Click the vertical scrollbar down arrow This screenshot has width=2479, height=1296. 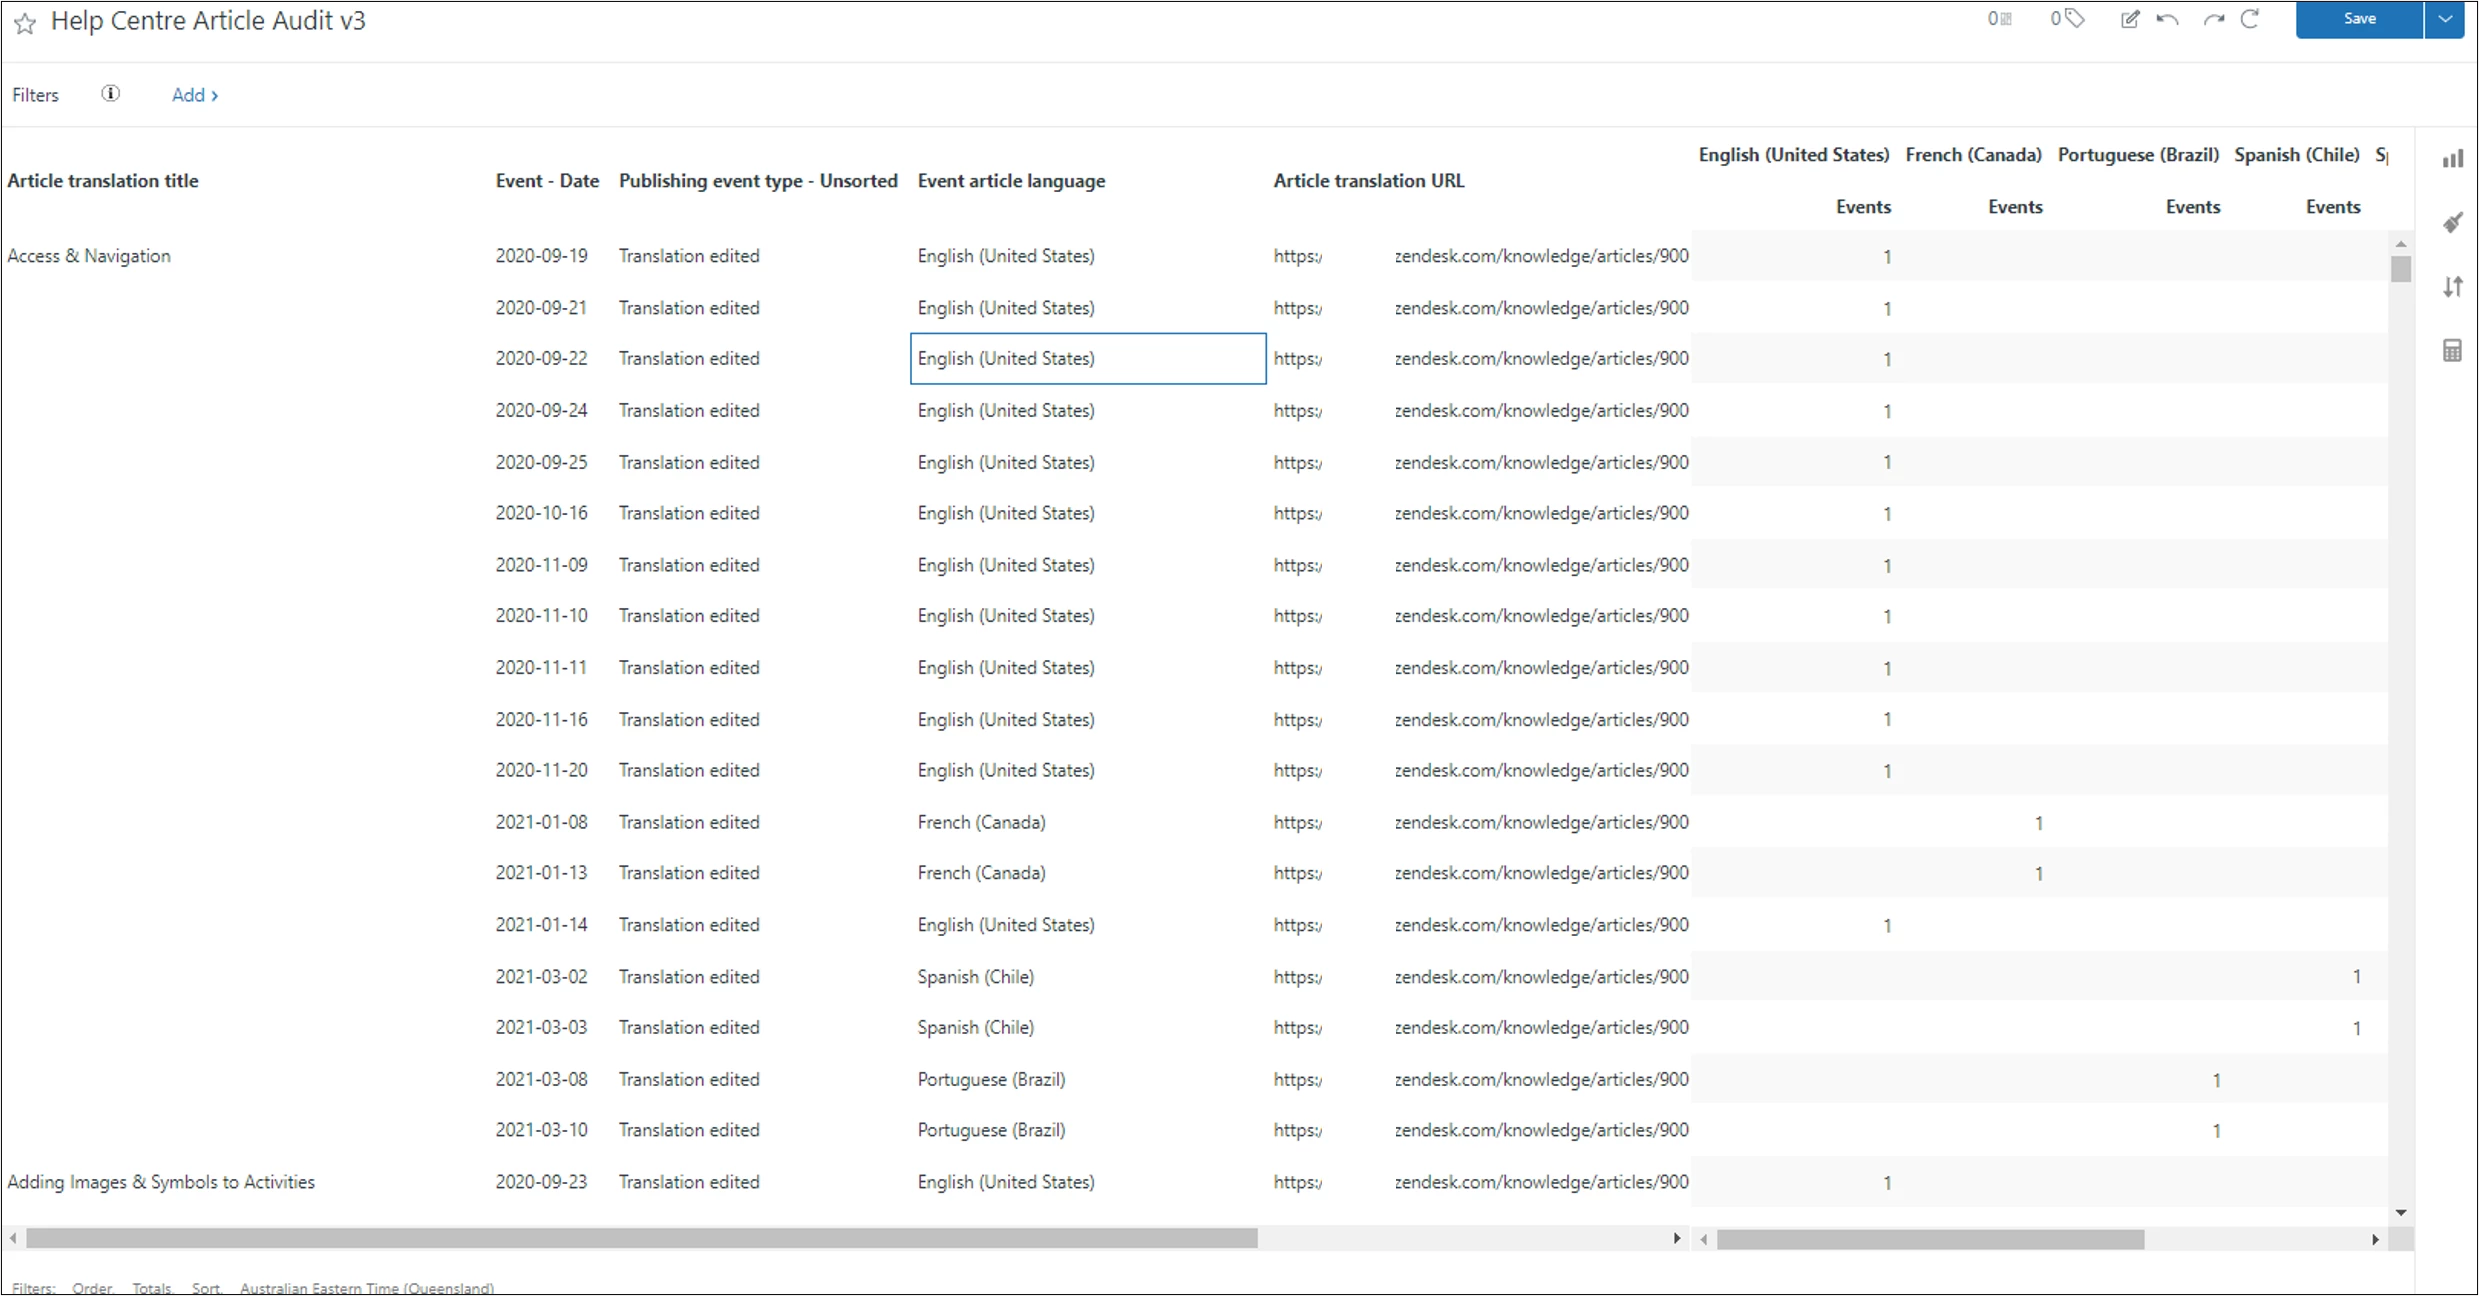(2401, 1213)
